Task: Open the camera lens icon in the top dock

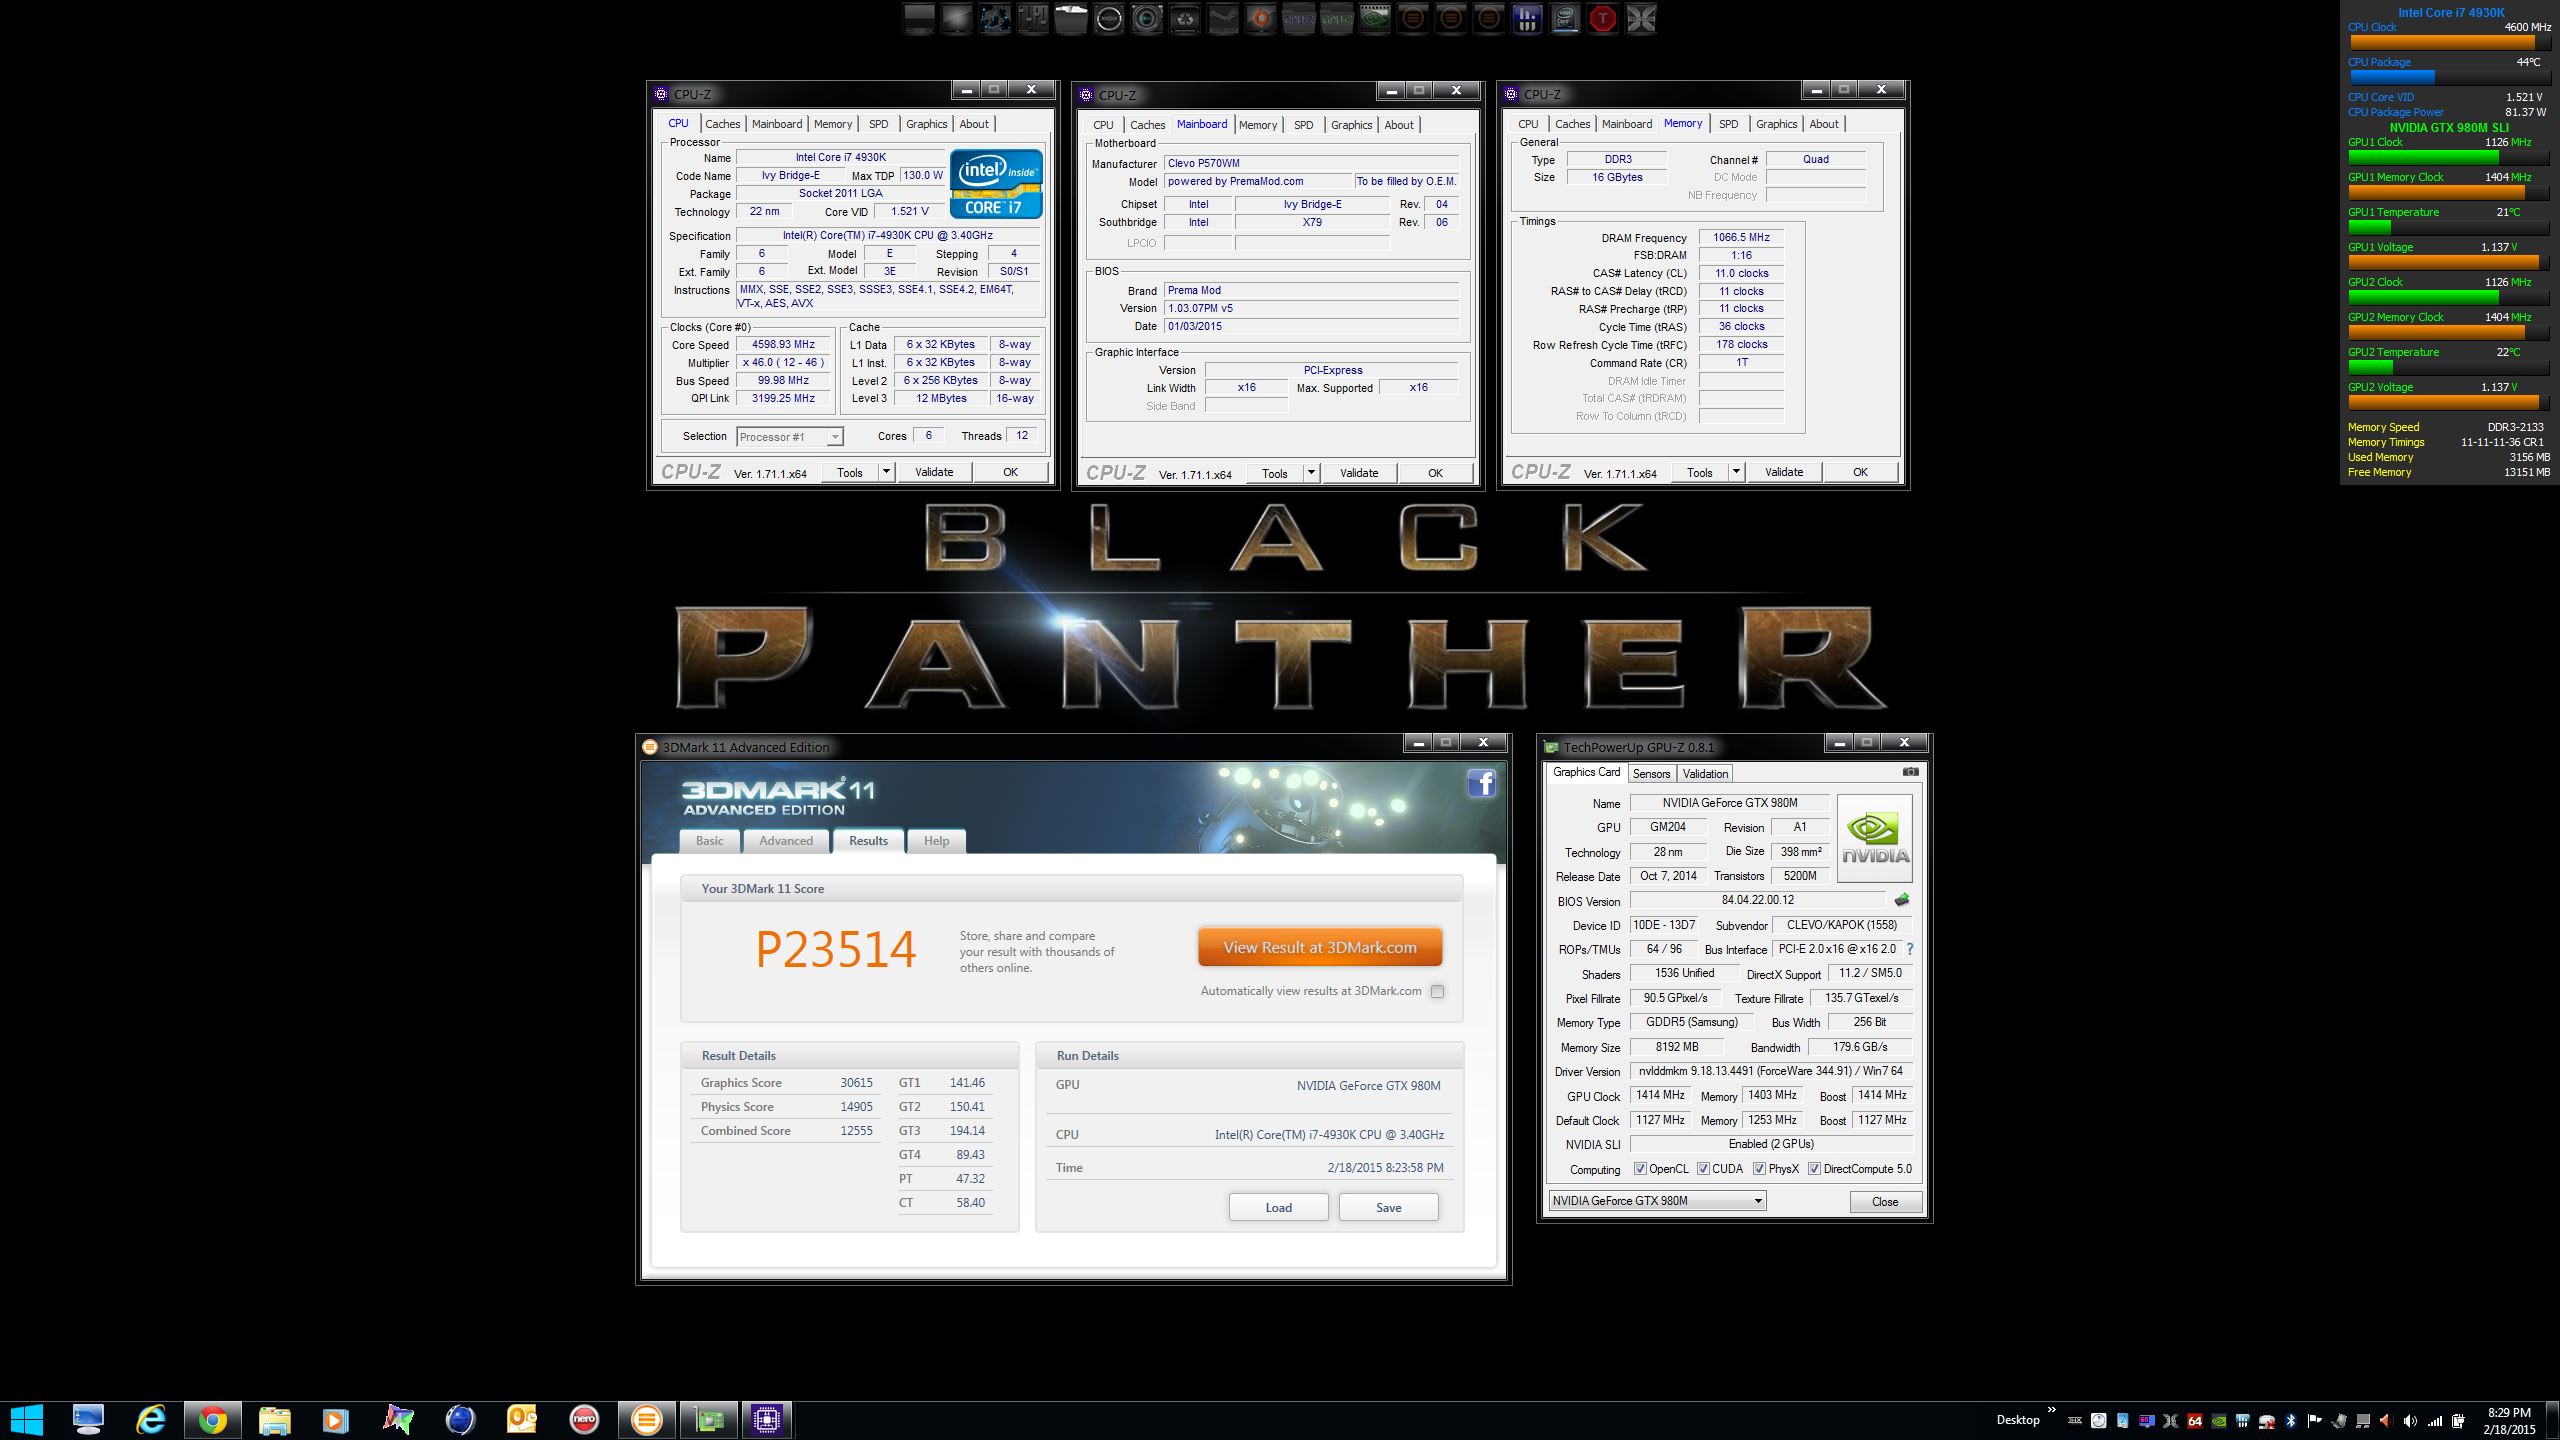Action: [x=1147, y=19]
